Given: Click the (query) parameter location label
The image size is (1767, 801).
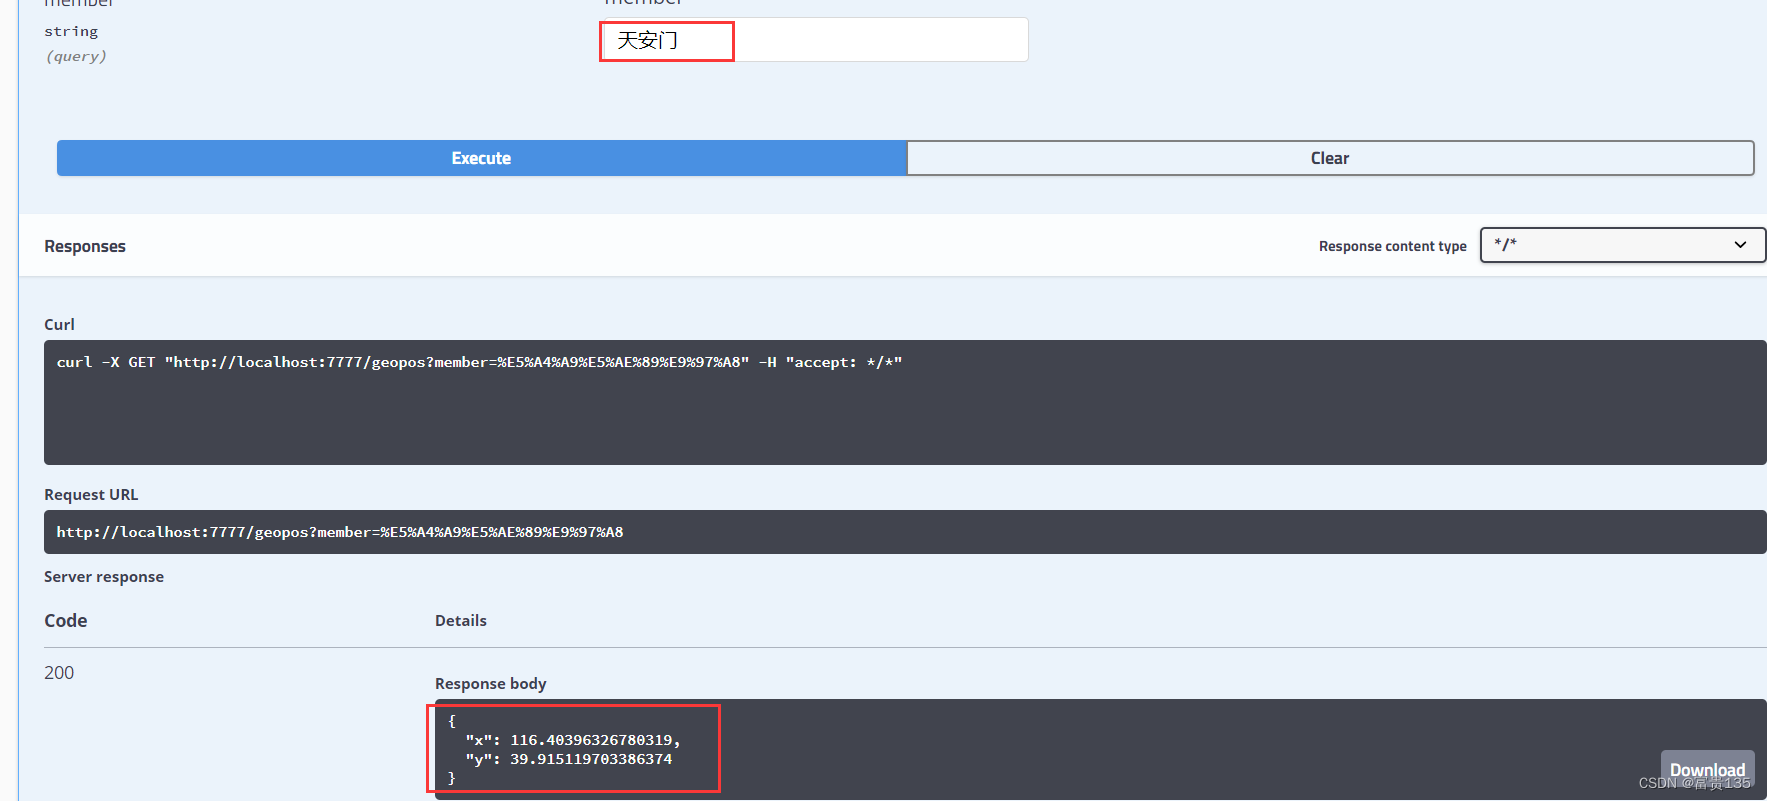Looking at the screenshot, I should 76,56.
